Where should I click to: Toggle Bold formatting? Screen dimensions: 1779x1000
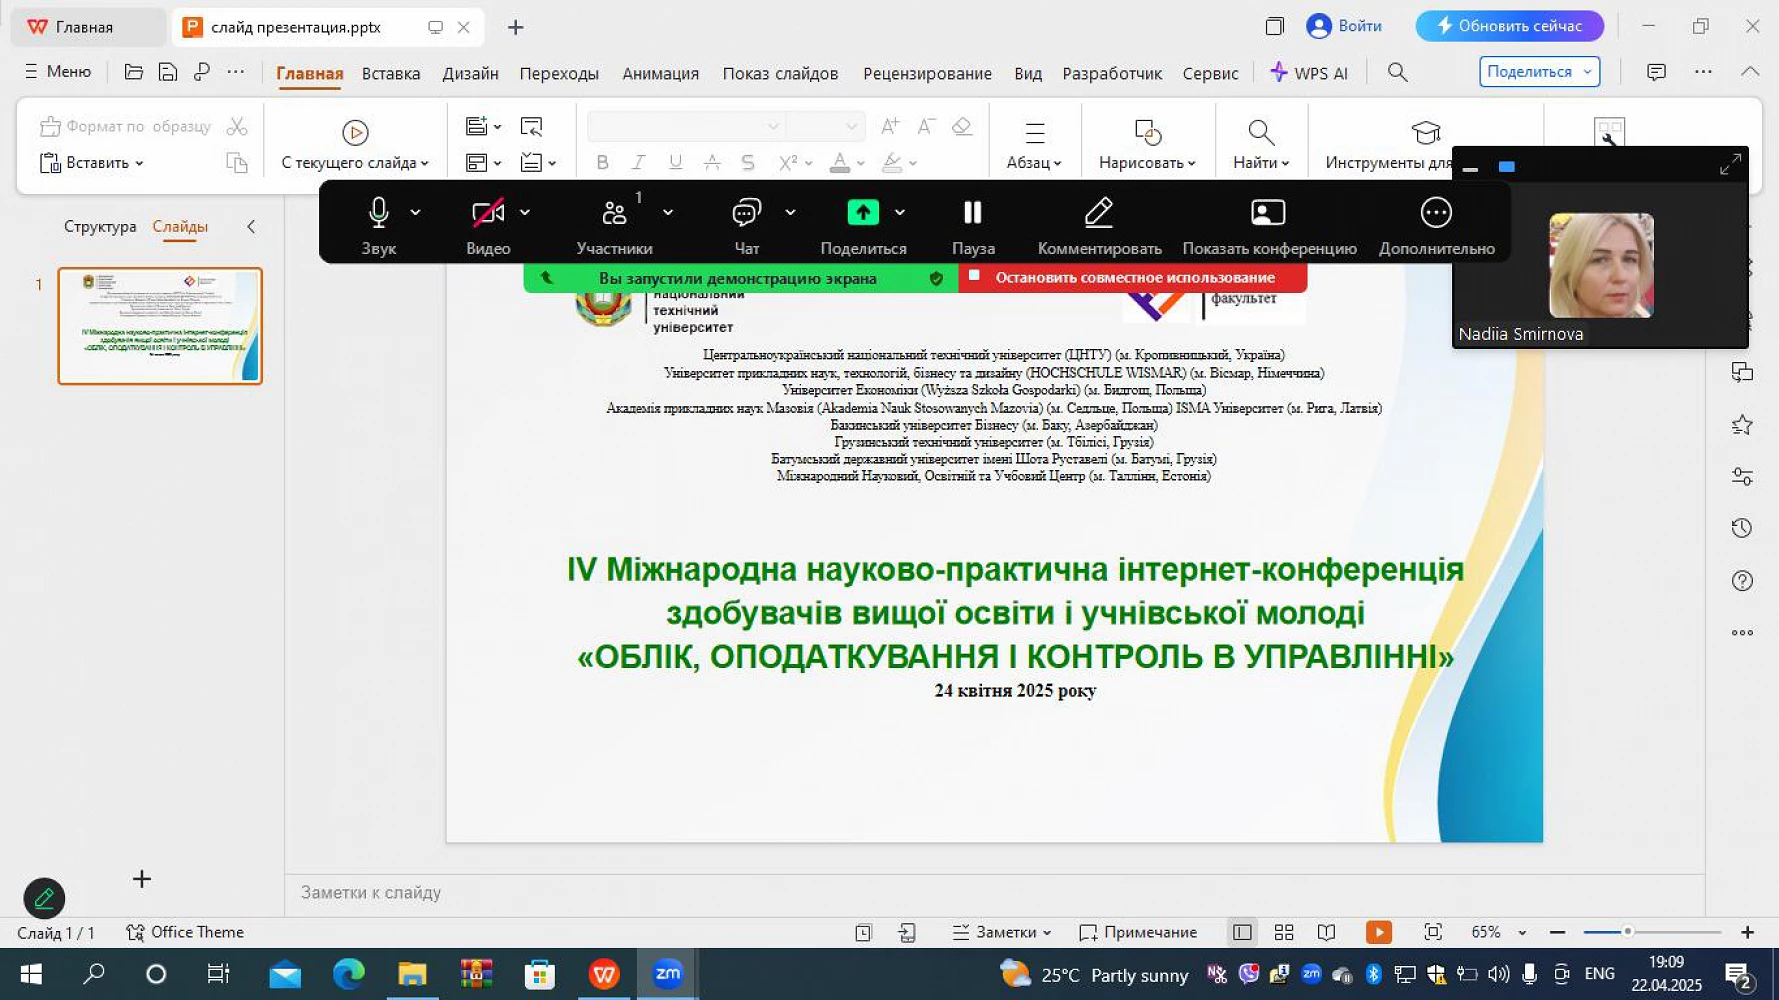click(x=602, y=162)
